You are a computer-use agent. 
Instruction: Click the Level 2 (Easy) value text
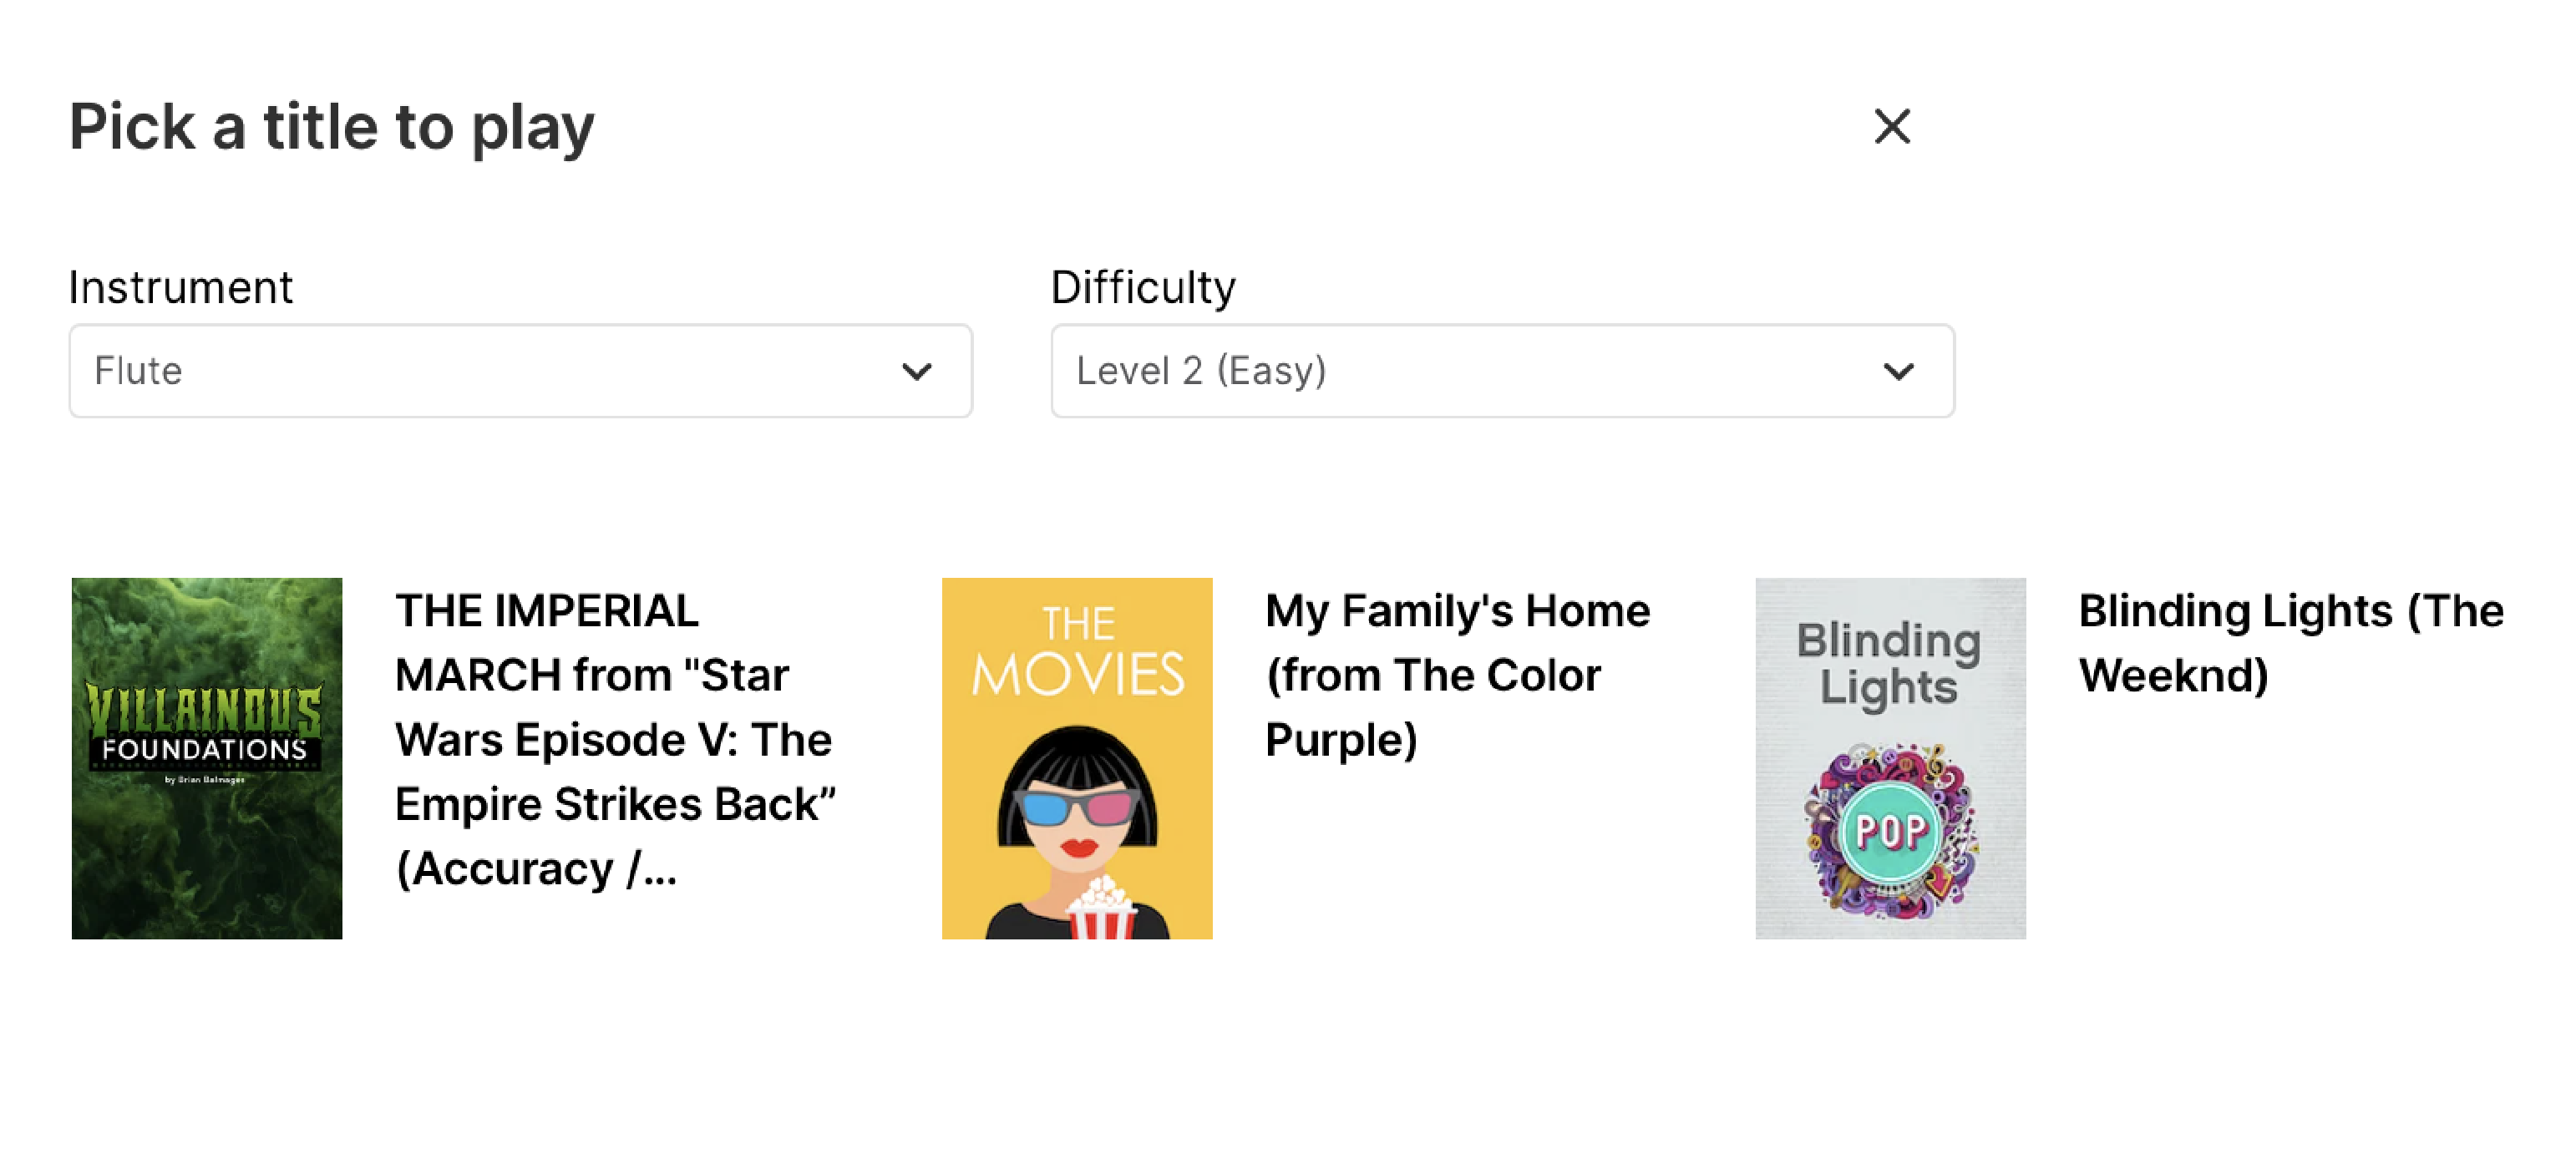1201,371
